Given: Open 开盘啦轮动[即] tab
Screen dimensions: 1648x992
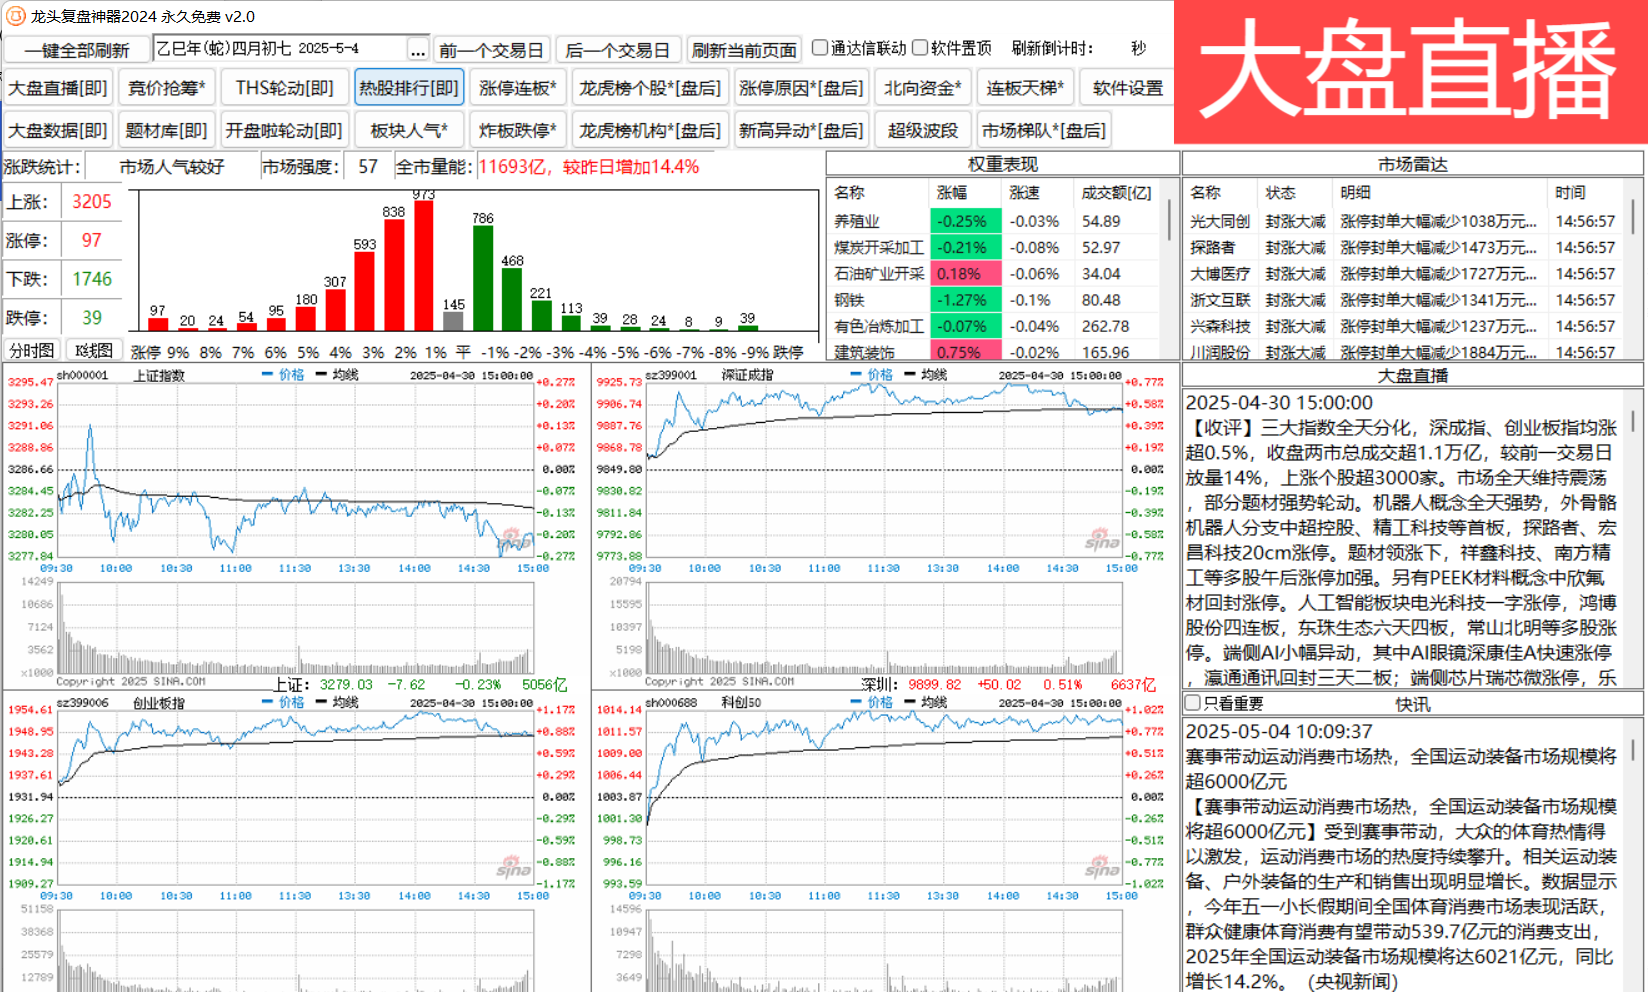Looking at the screenshot, I should pos(284,131).
